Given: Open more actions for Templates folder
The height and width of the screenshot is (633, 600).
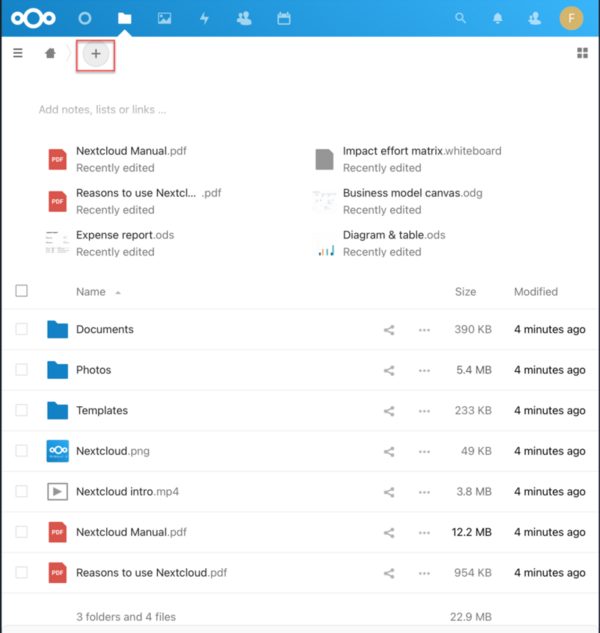Looking at the screenshot, I should point(424,411).
